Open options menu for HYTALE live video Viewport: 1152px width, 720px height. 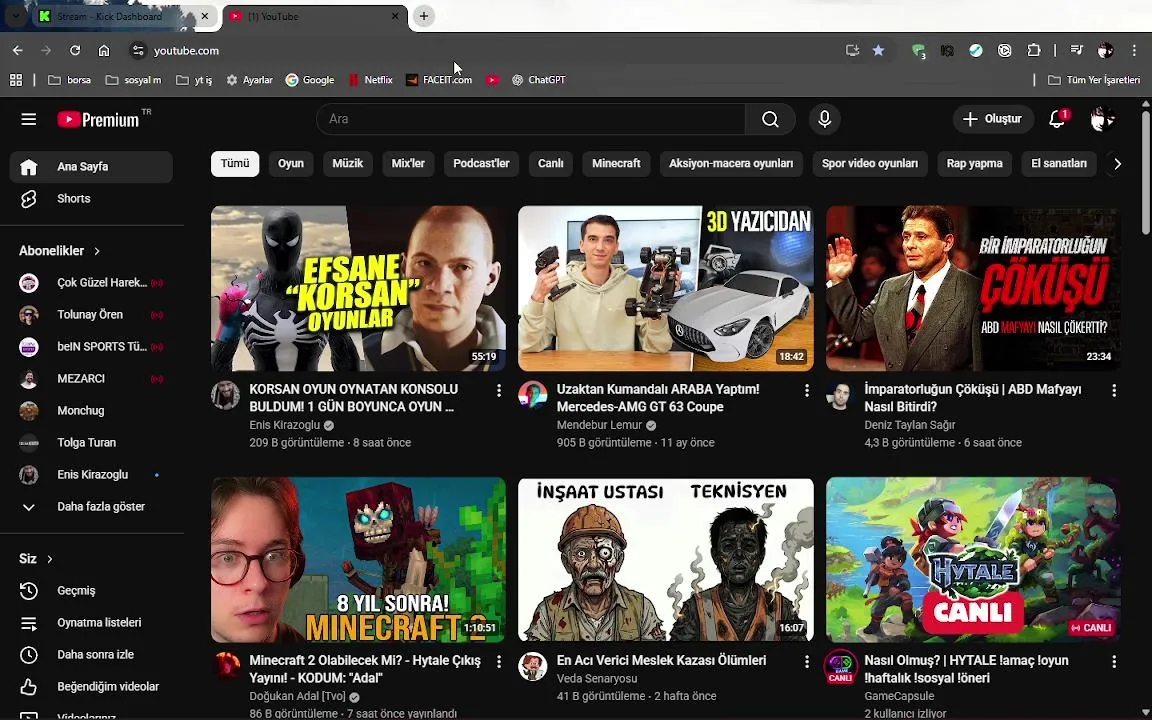coord(1114,662)
